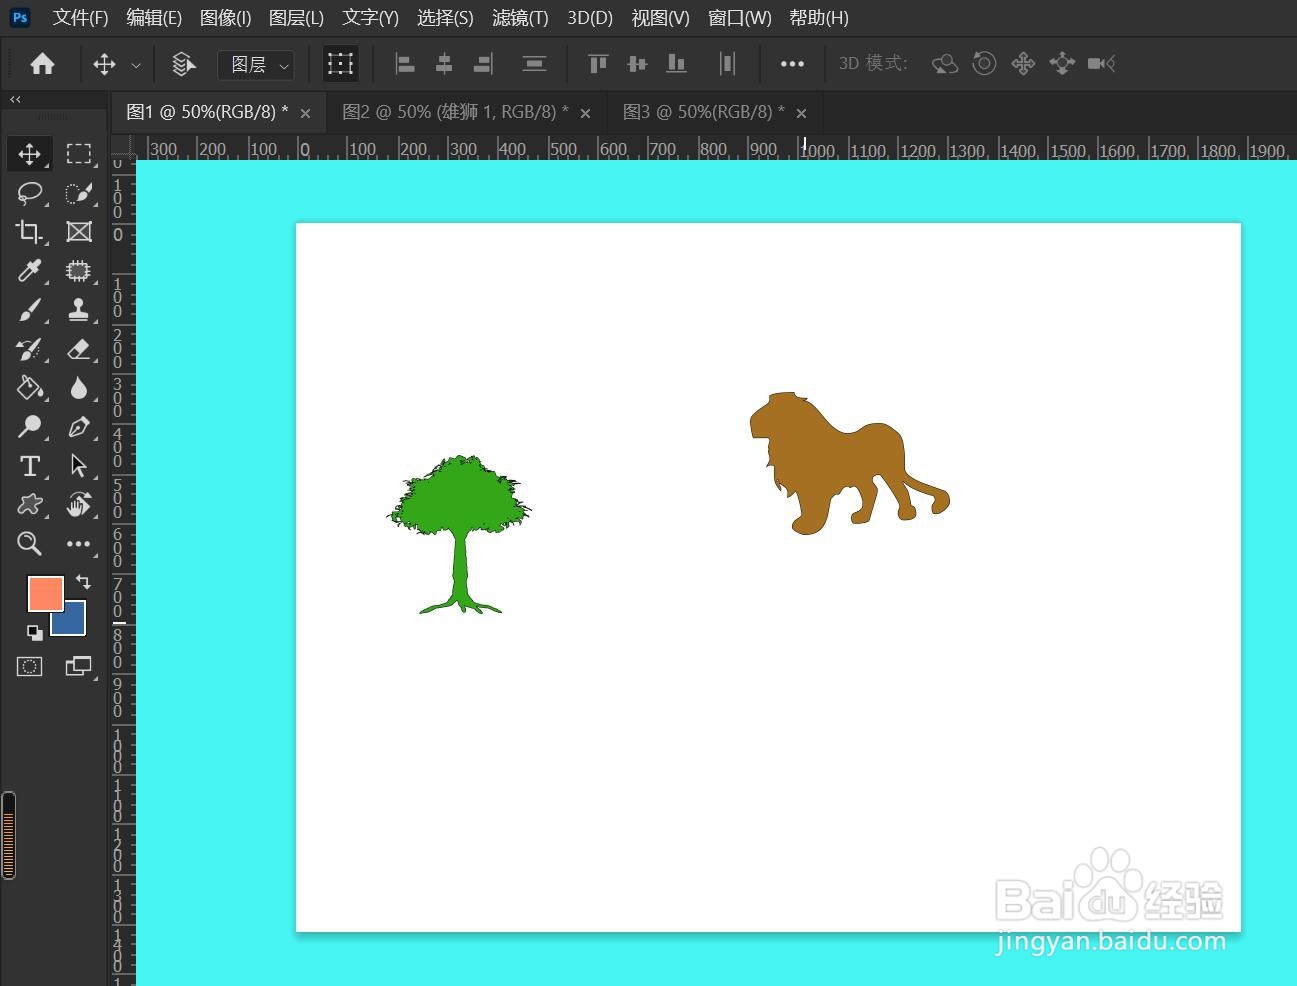Expand the toolbox with double-arrow collapse button
Screen dimensions: 1297x986
coord(15,99)
